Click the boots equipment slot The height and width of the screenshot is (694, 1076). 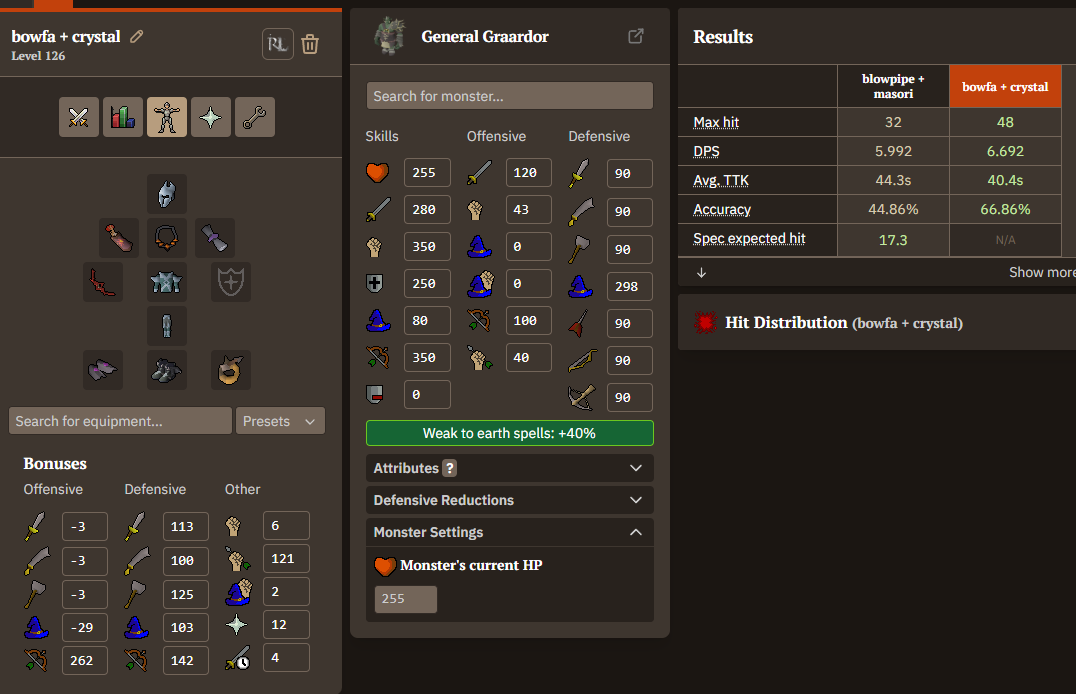[x=167, y=369]
